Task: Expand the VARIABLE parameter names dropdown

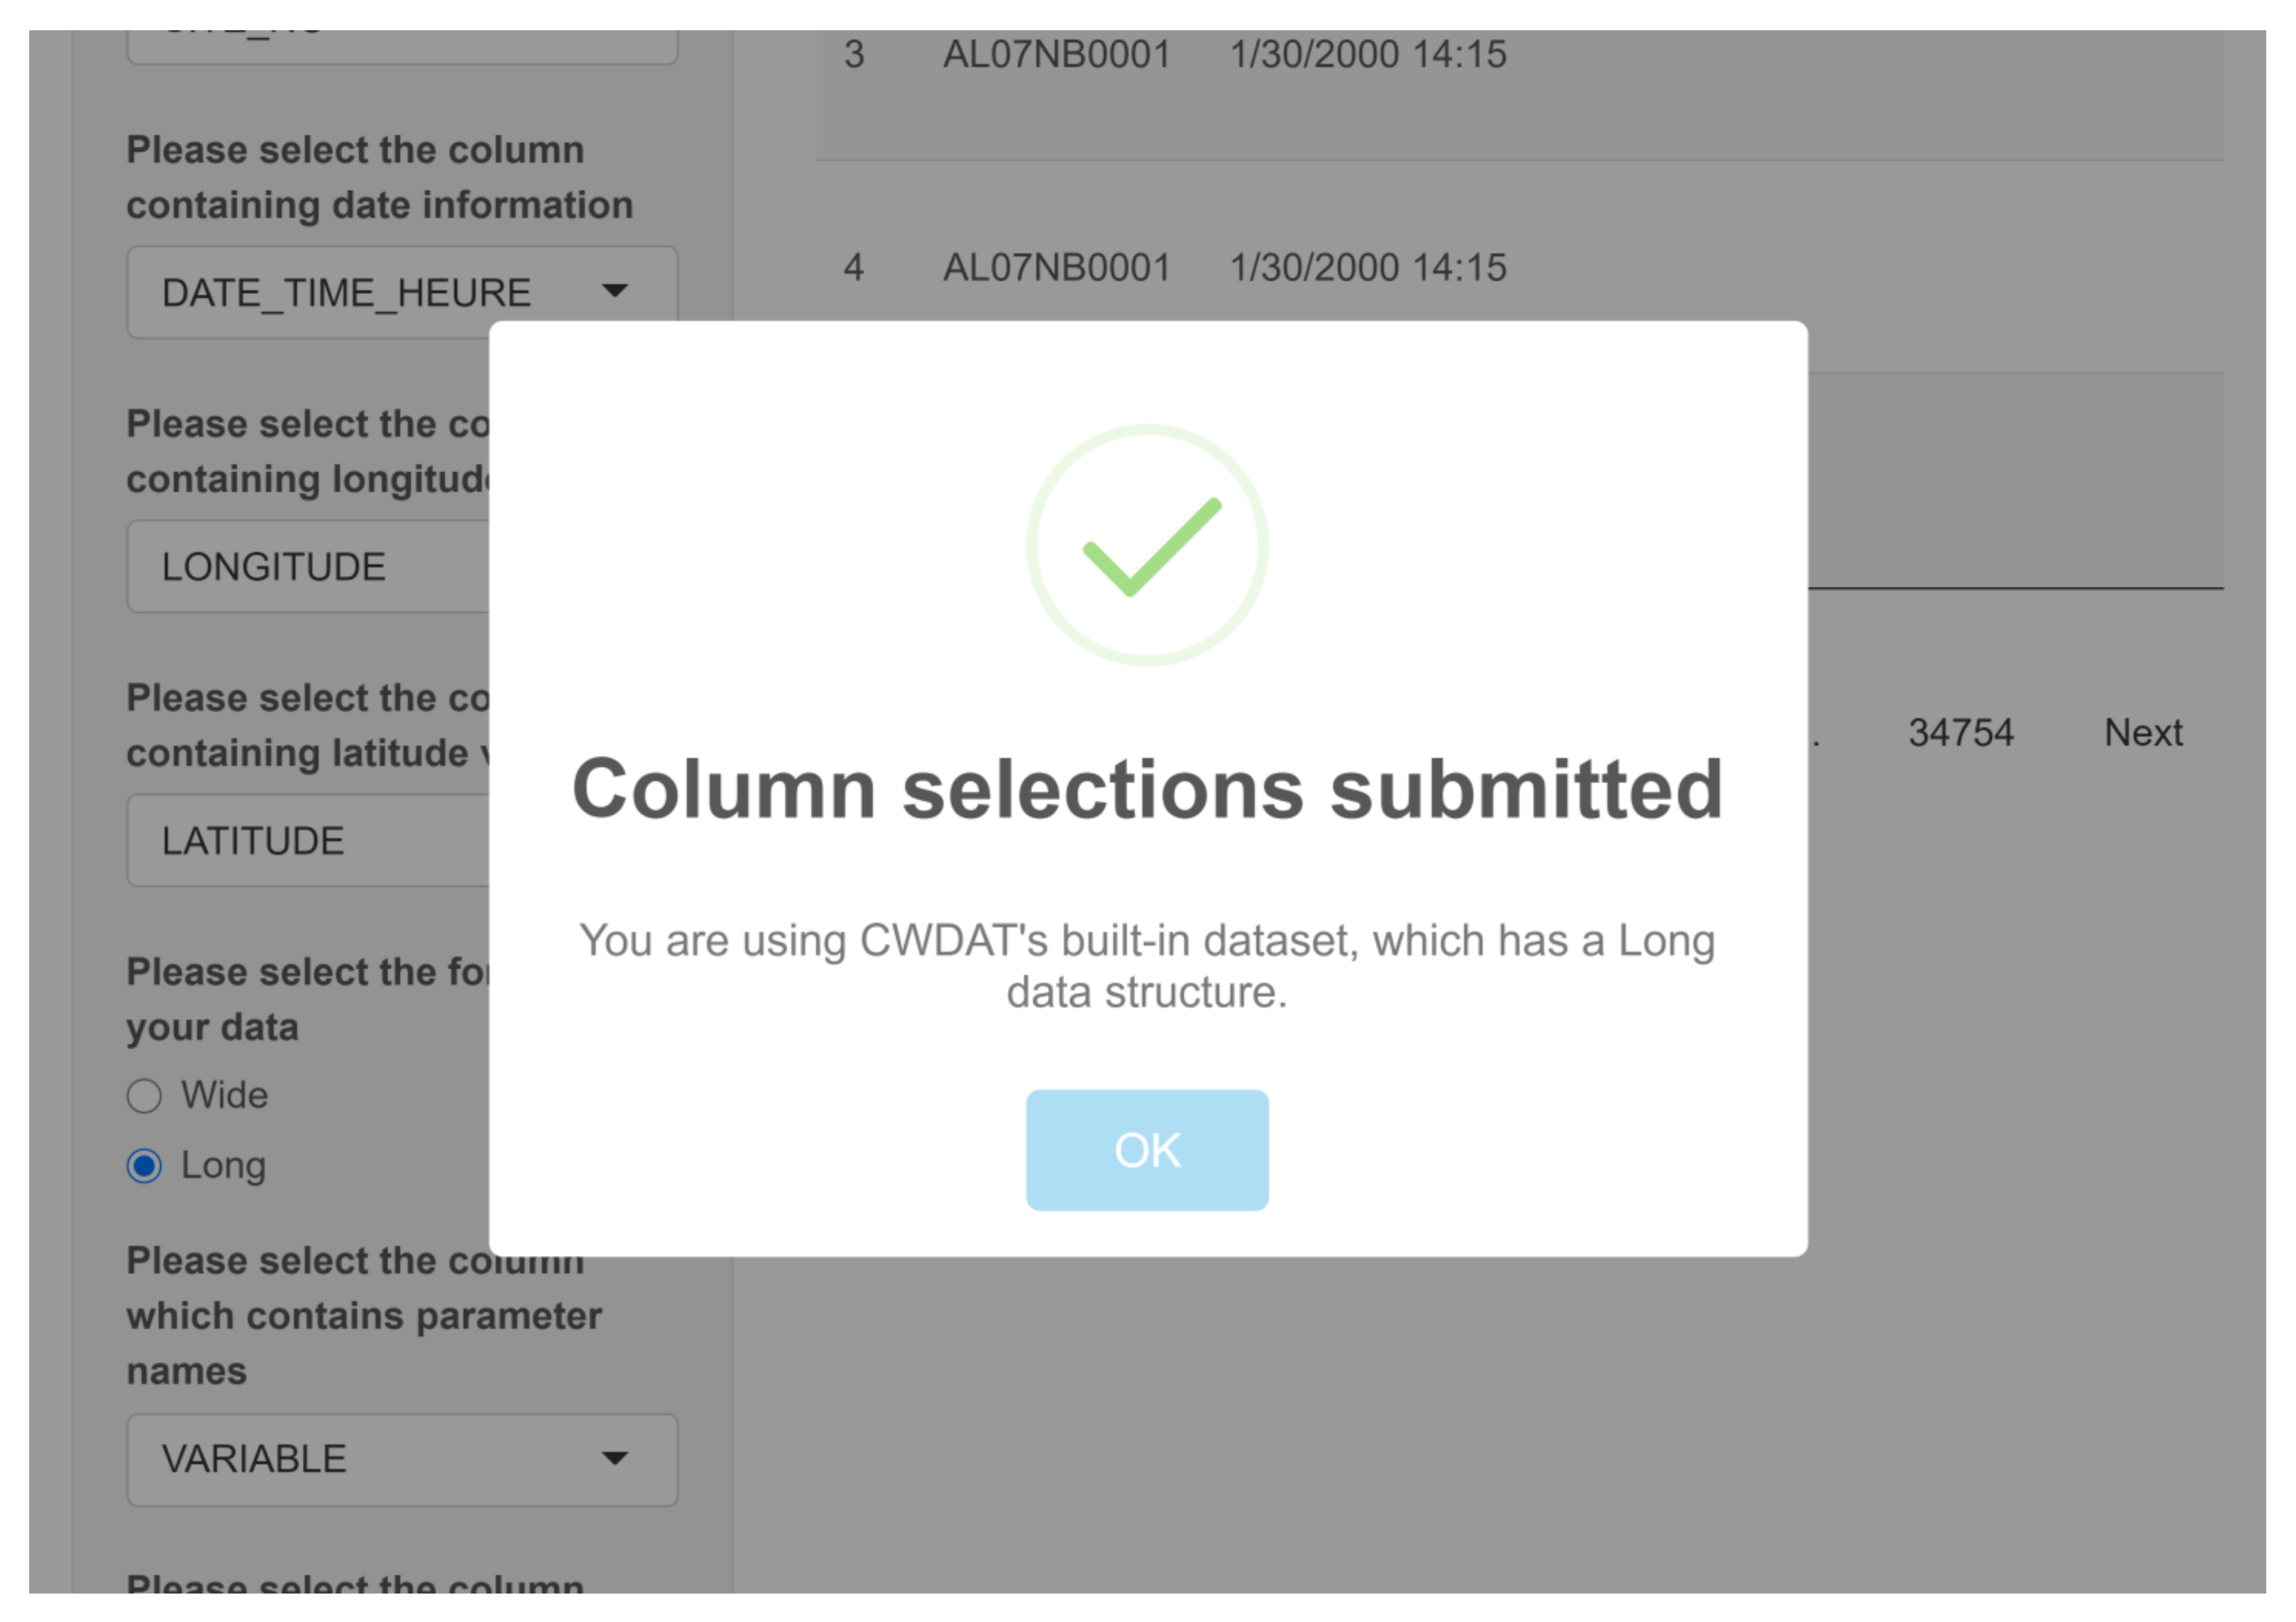Action: coord(402,1459)
